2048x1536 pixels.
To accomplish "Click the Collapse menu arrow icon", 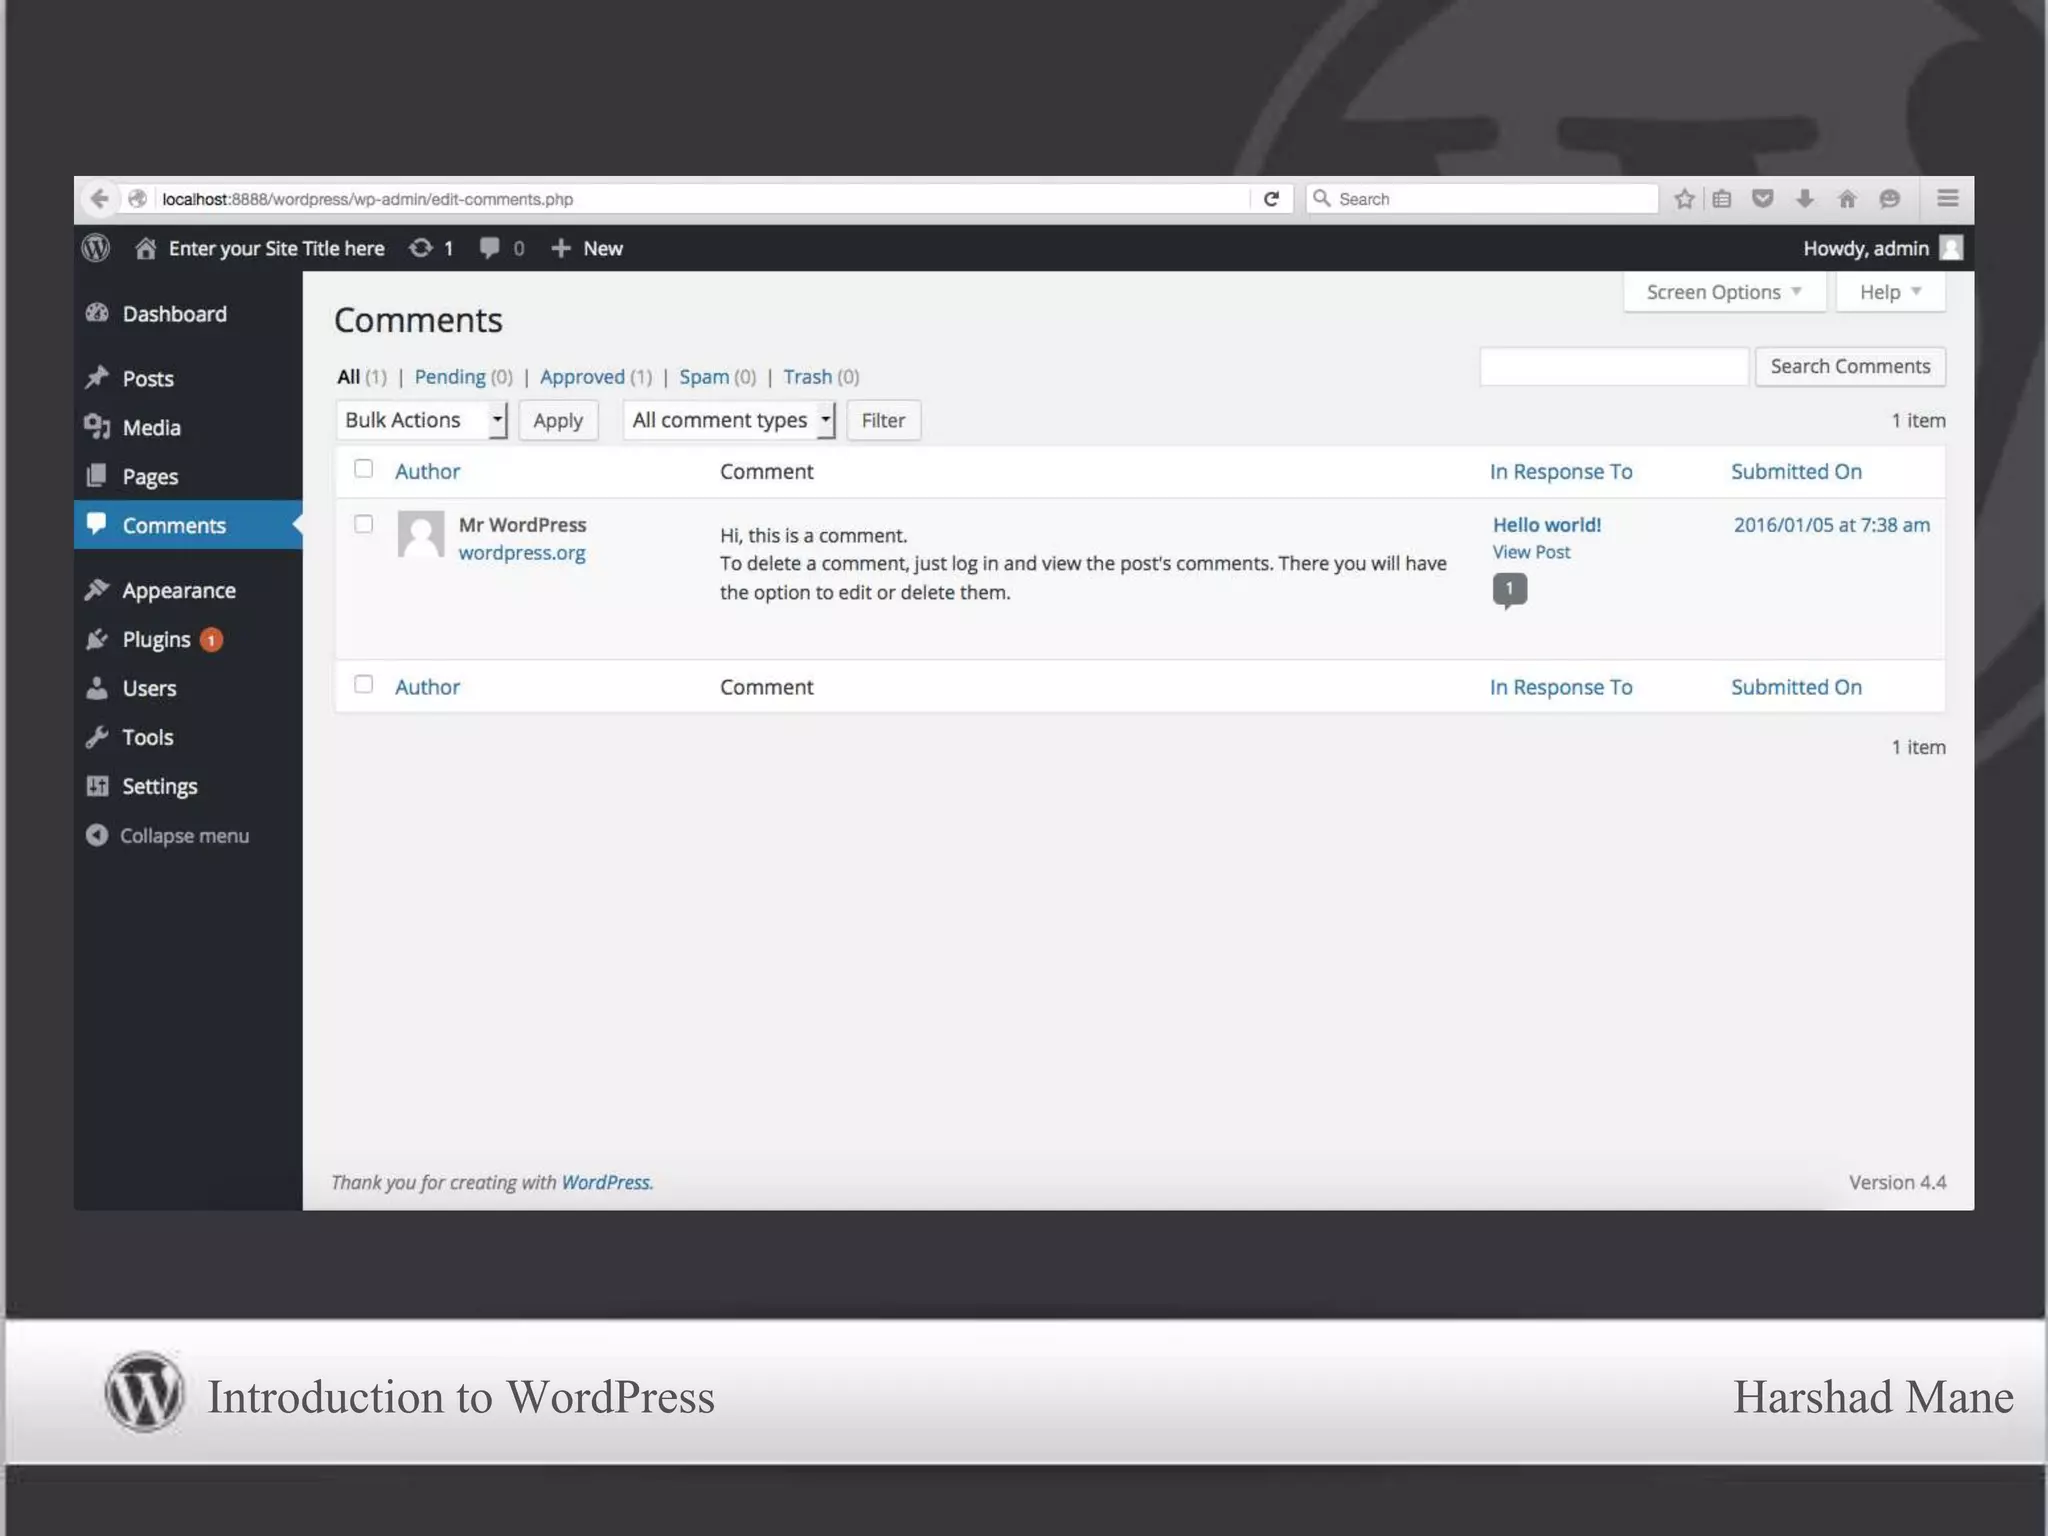I will coord(97,834).
